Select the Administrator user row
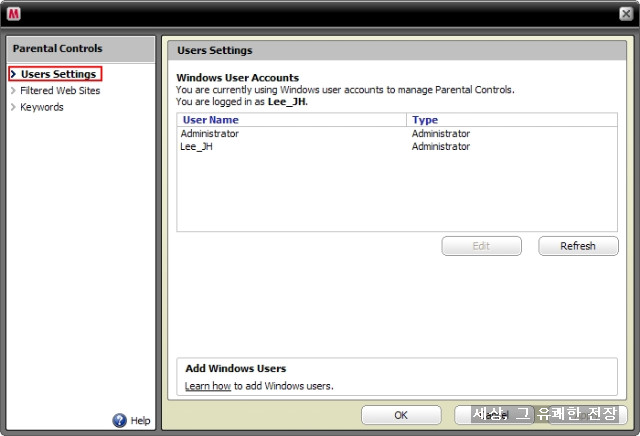The image size is (640, 436). point(397,133)
